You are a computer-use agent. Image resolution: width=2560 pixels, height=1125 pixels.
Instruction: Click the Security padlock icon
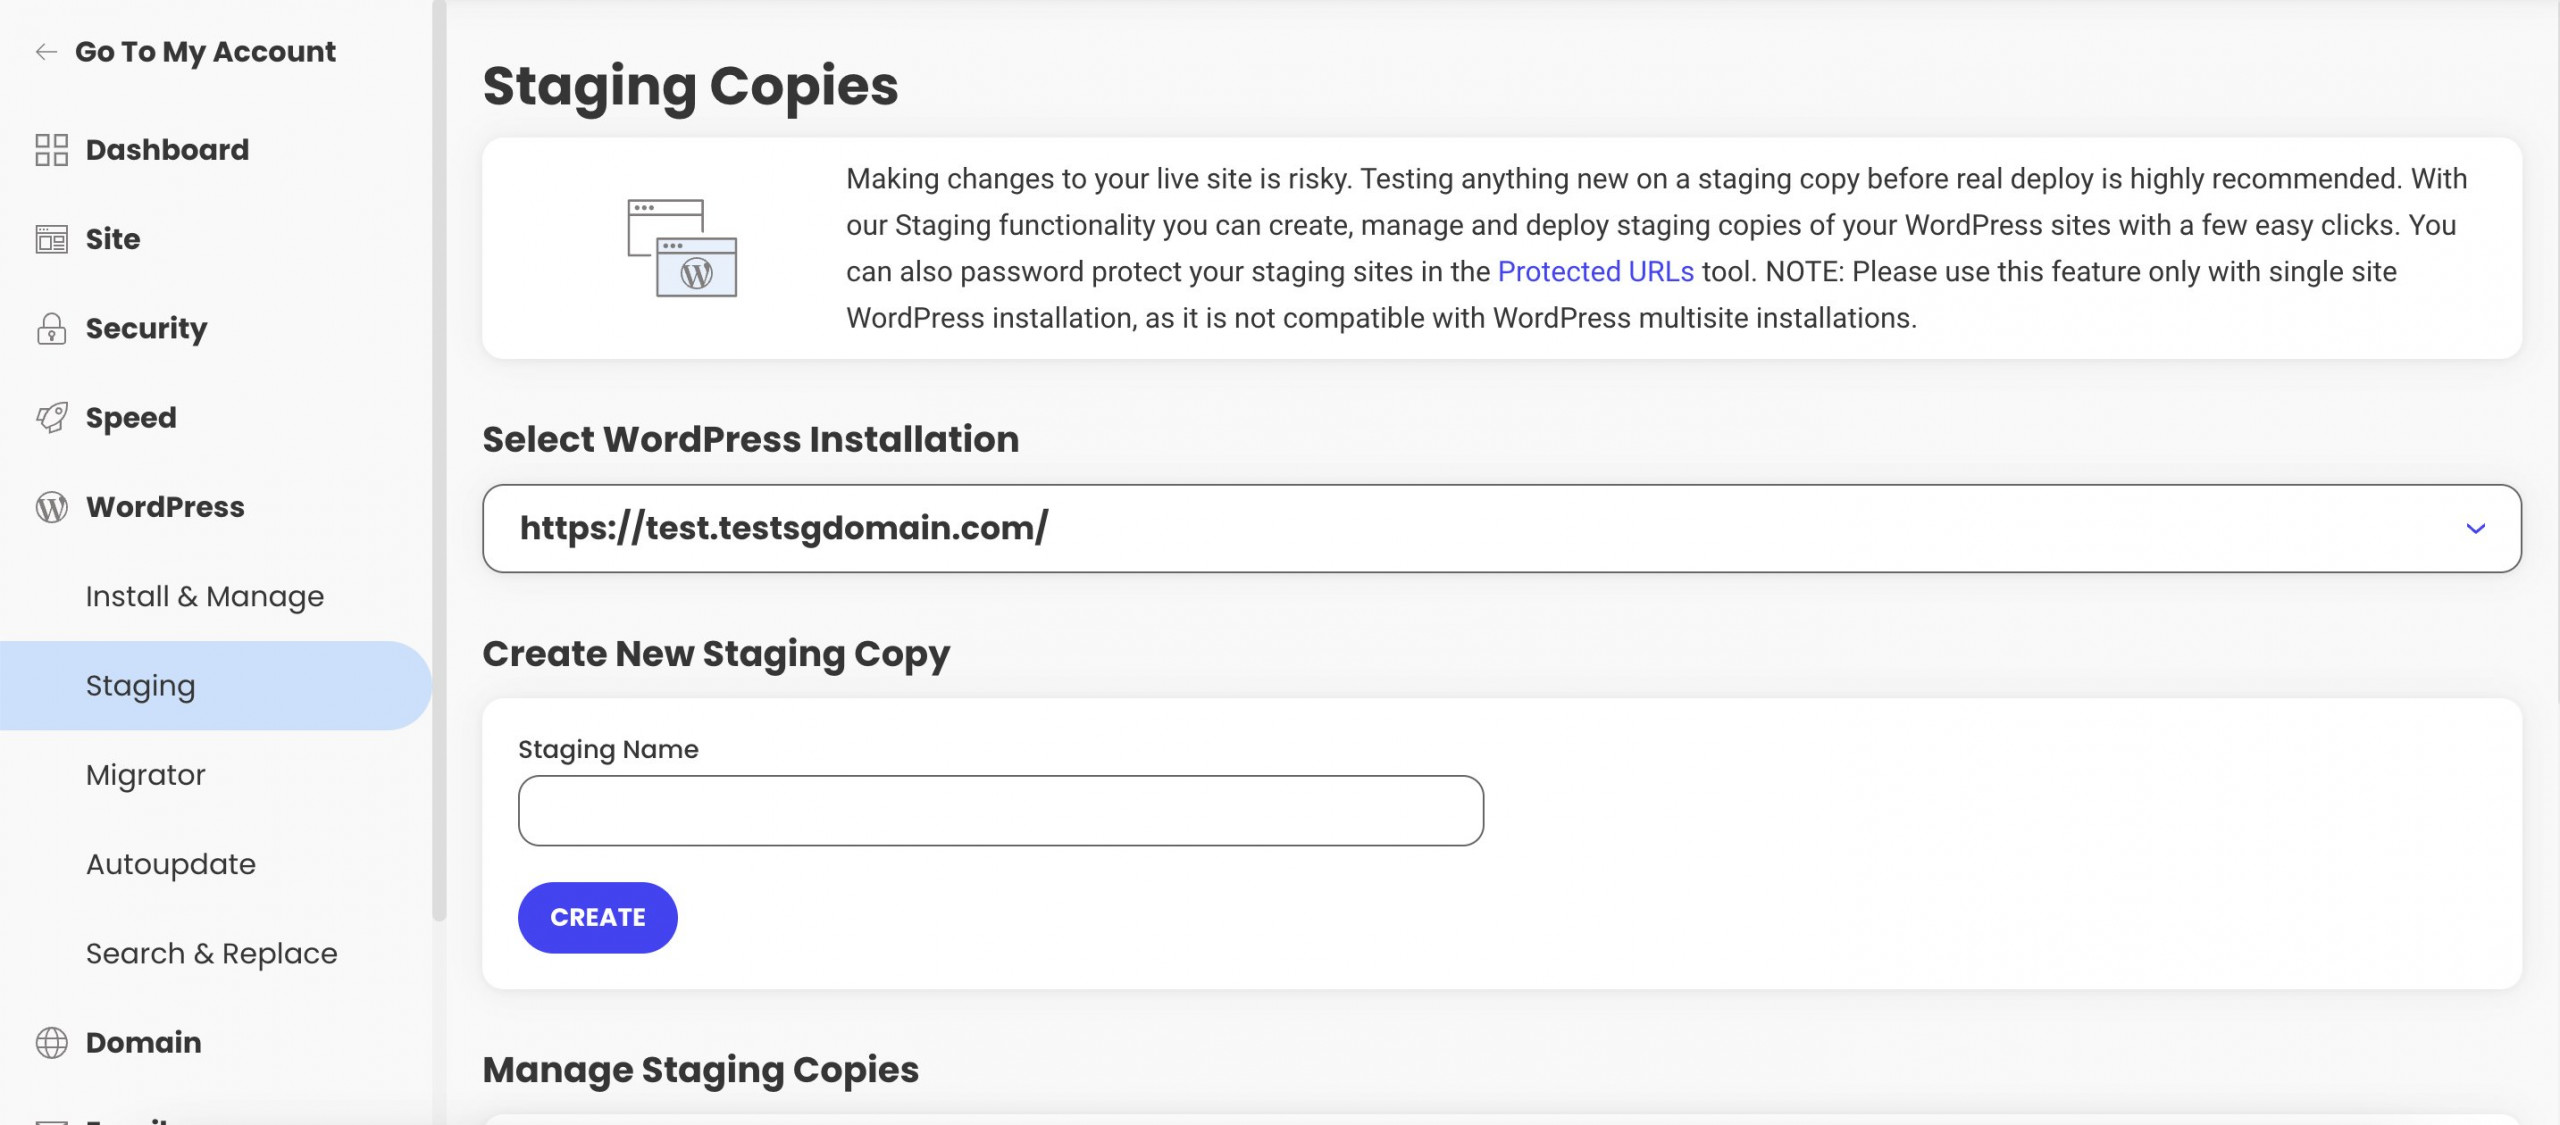(51, 328)
